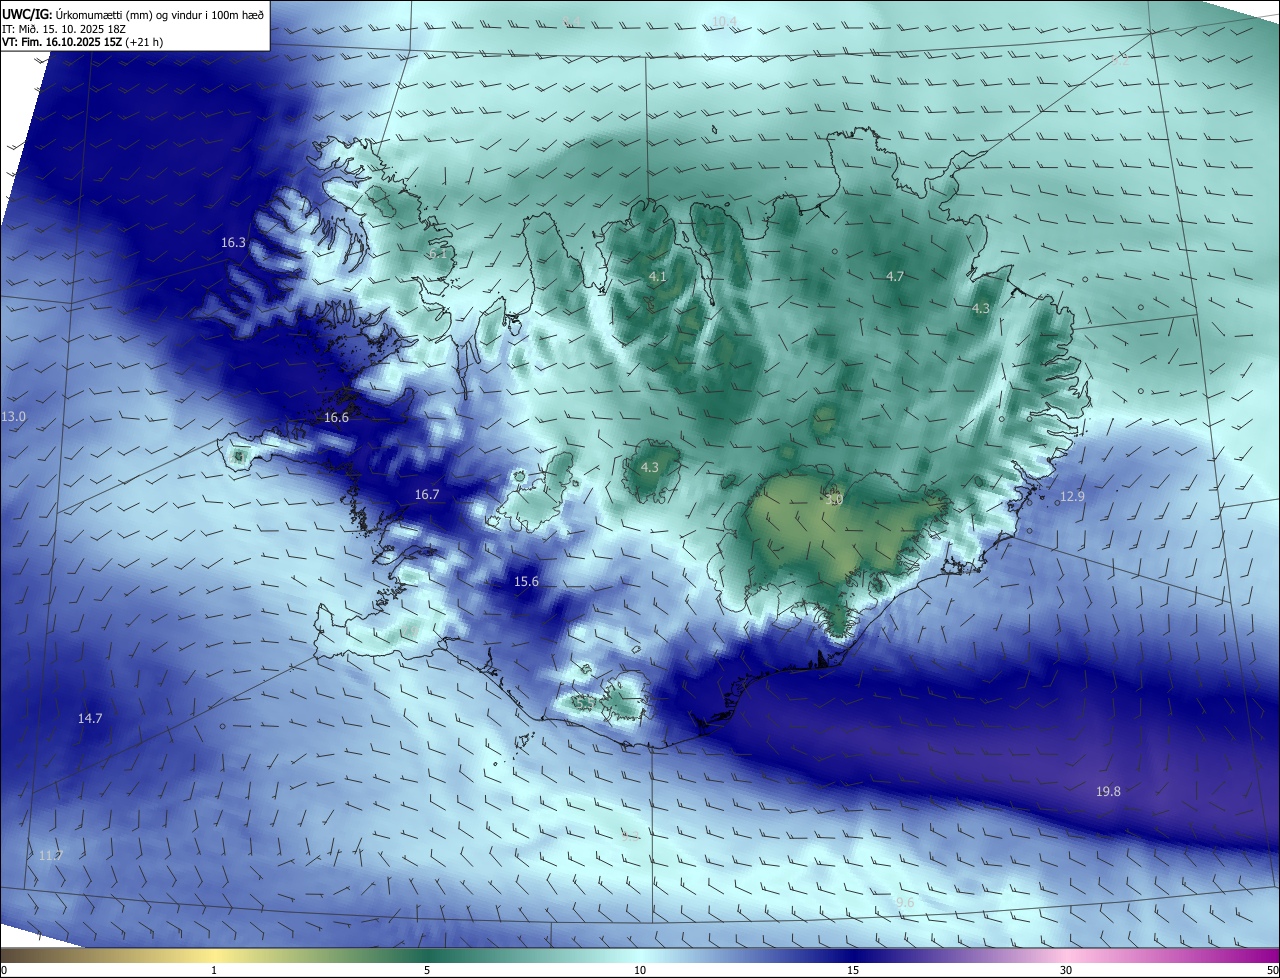Select the initial time 'IT: Mið. 15. 10. 2025 18Z'
This screenshot has width=1280, height=978.
click(66, 28)
